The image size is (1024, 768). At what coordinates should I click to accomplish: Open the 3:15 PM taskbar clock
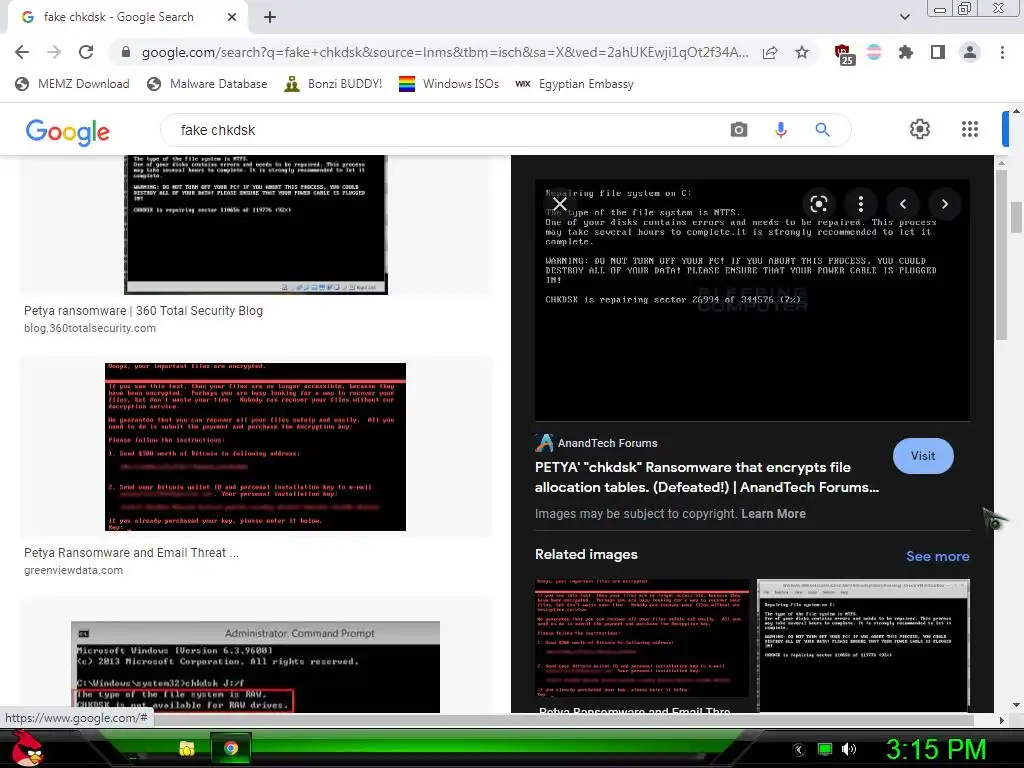pyautogui.click(x=936, y=749)
